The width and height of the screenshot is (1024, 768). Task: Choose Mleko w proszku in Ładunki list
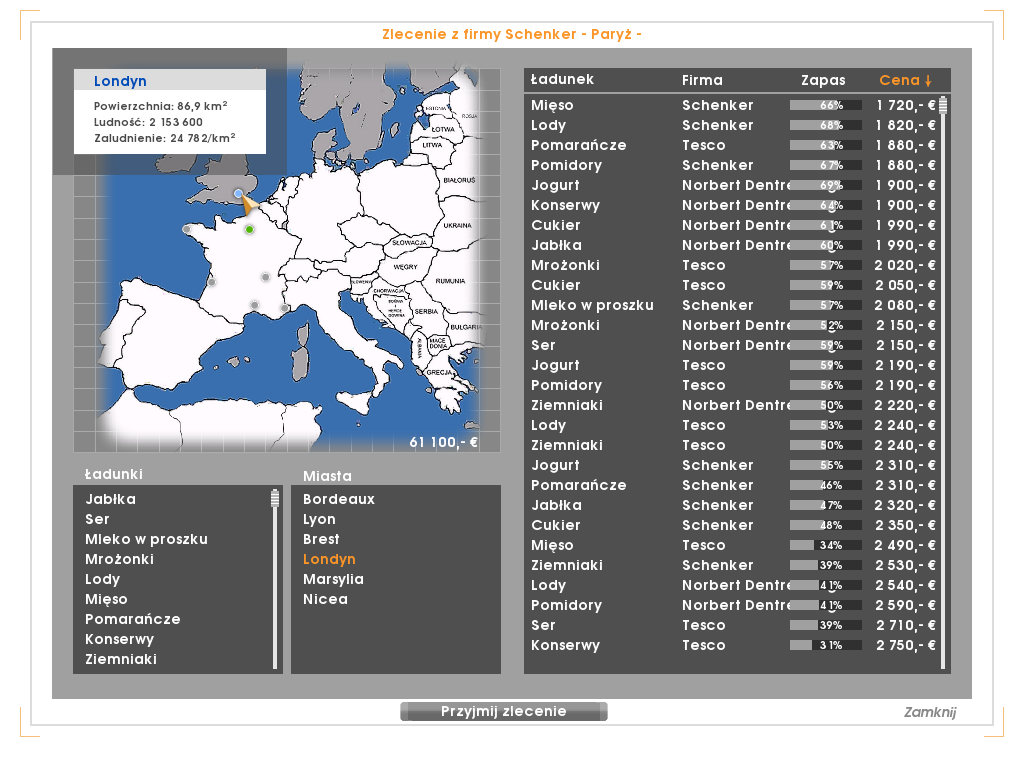point(146,539)
